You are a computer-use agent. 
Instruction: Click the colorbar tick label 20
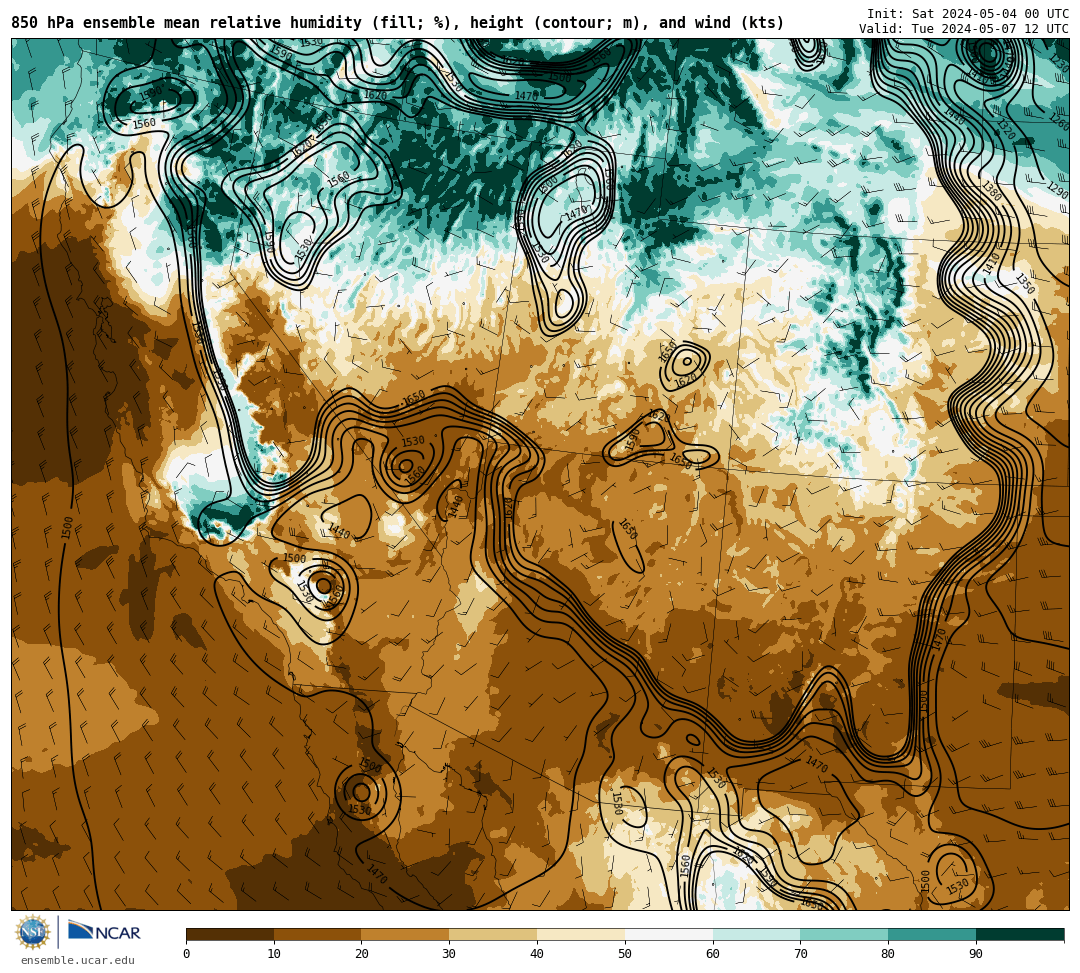(x=362, y=954)
